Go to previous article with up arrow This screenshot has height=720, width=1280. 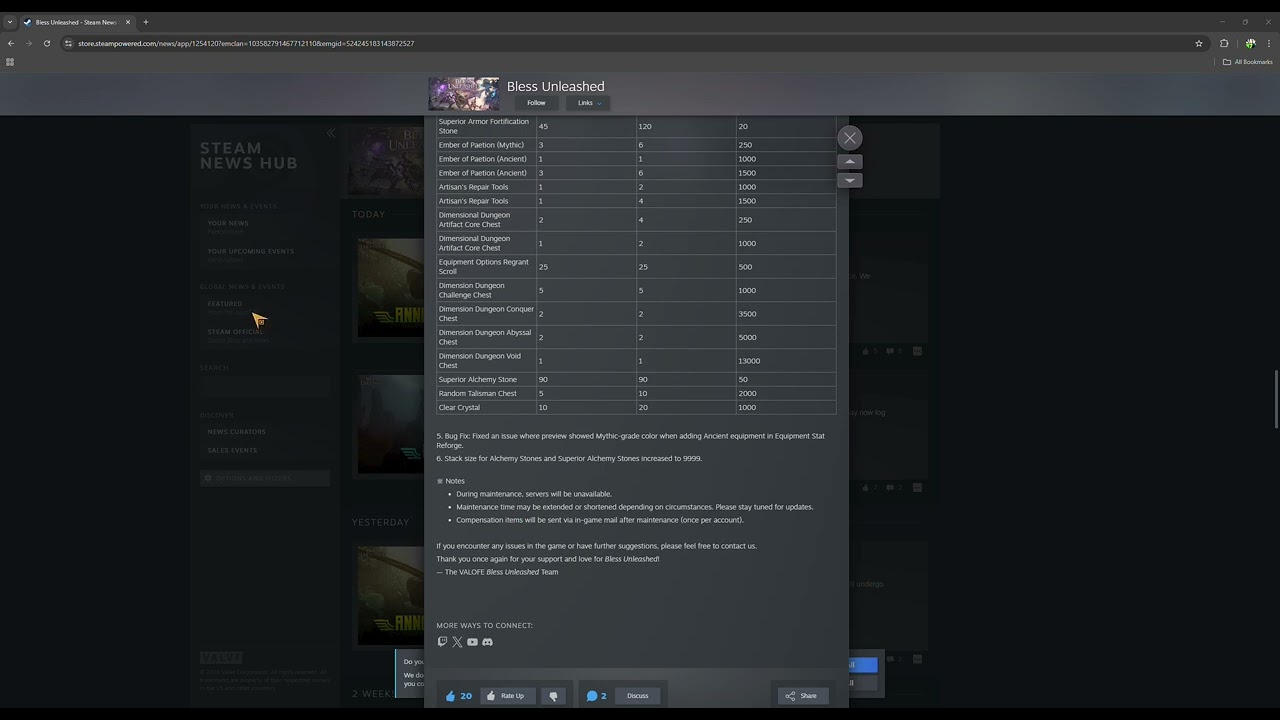tap(849, 162)
